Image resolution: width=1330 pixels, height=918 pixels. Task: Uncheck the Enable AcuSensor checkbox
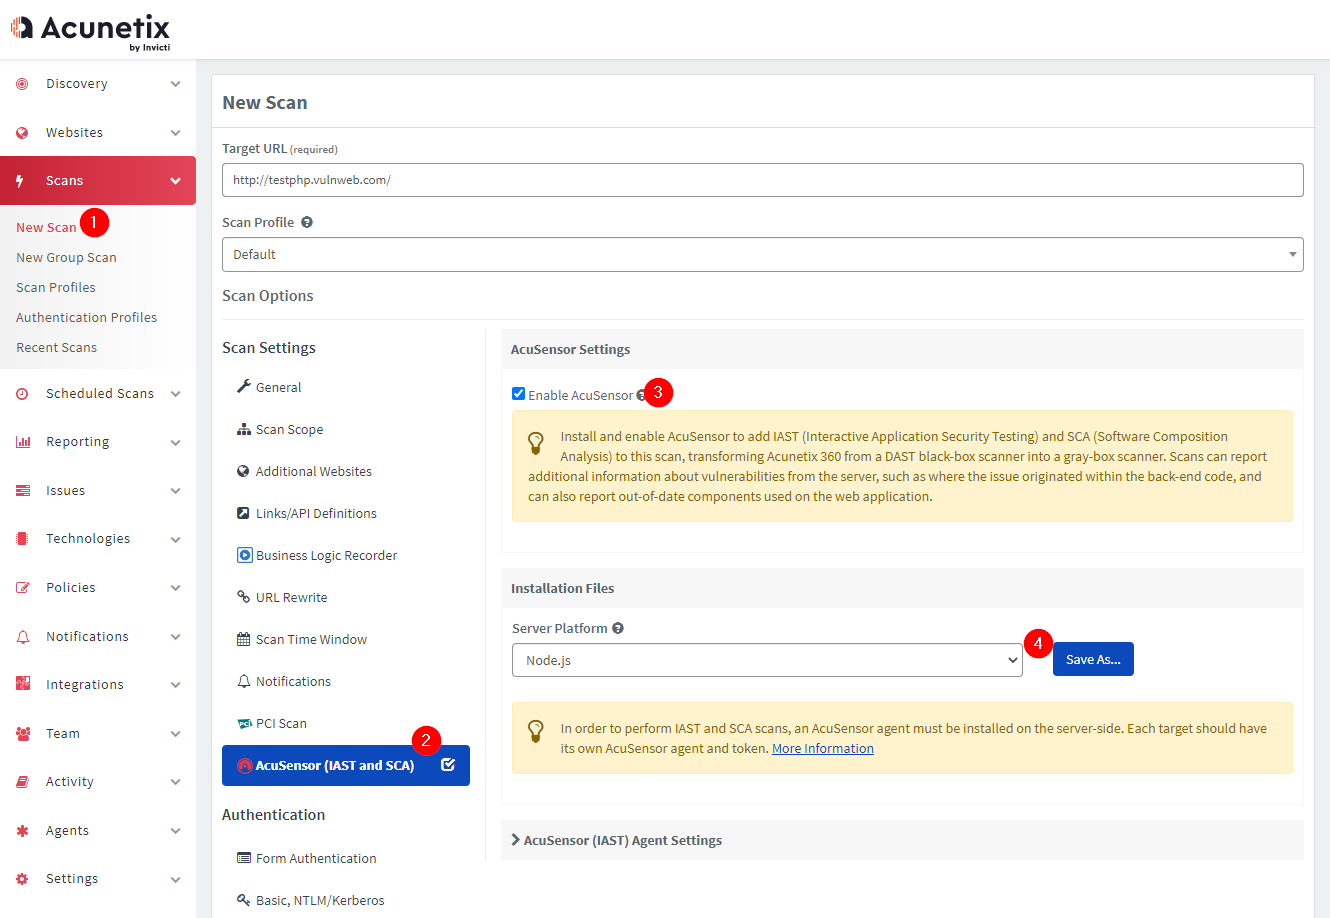[518, 394]
